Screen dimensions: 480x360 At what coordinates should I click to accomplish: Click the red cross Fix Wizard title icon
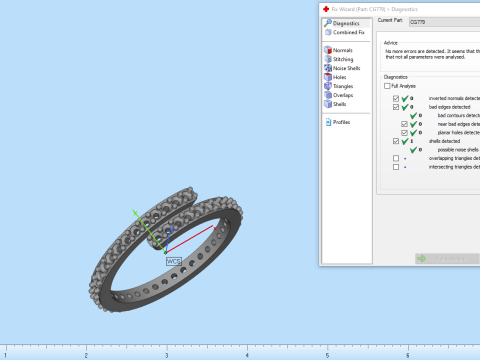(326, 9)
